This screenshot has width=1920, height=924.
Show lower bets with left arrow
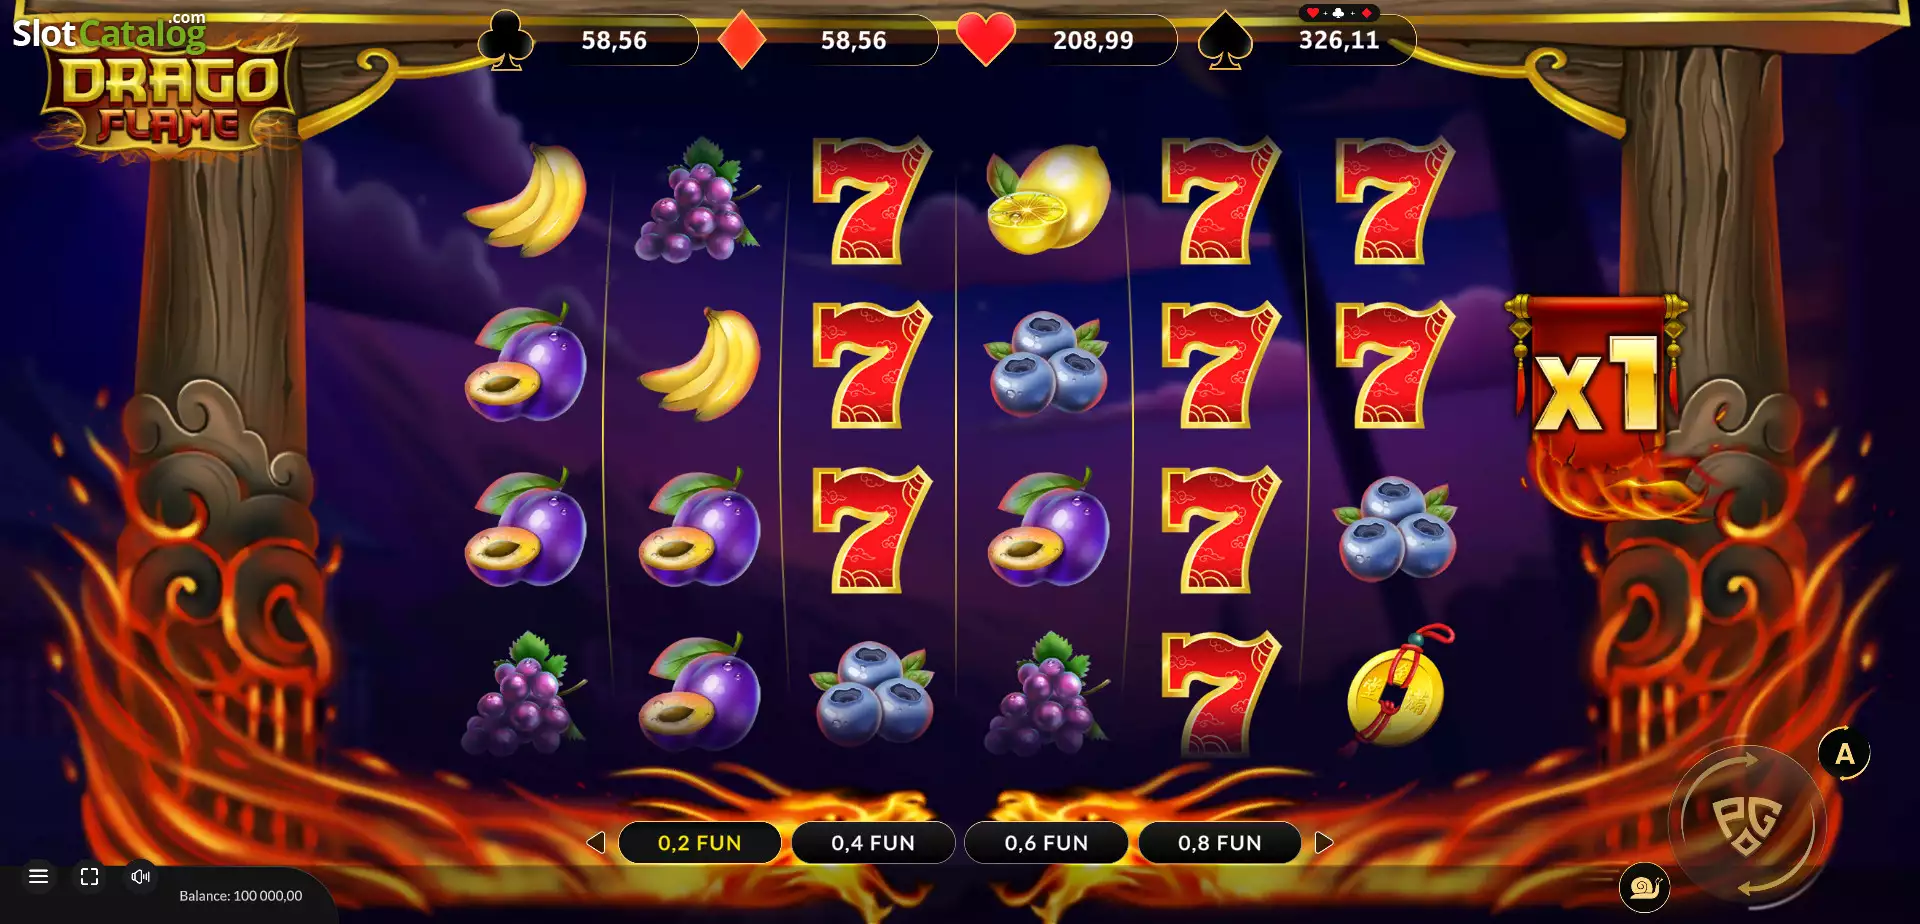(x=596, y=843)
